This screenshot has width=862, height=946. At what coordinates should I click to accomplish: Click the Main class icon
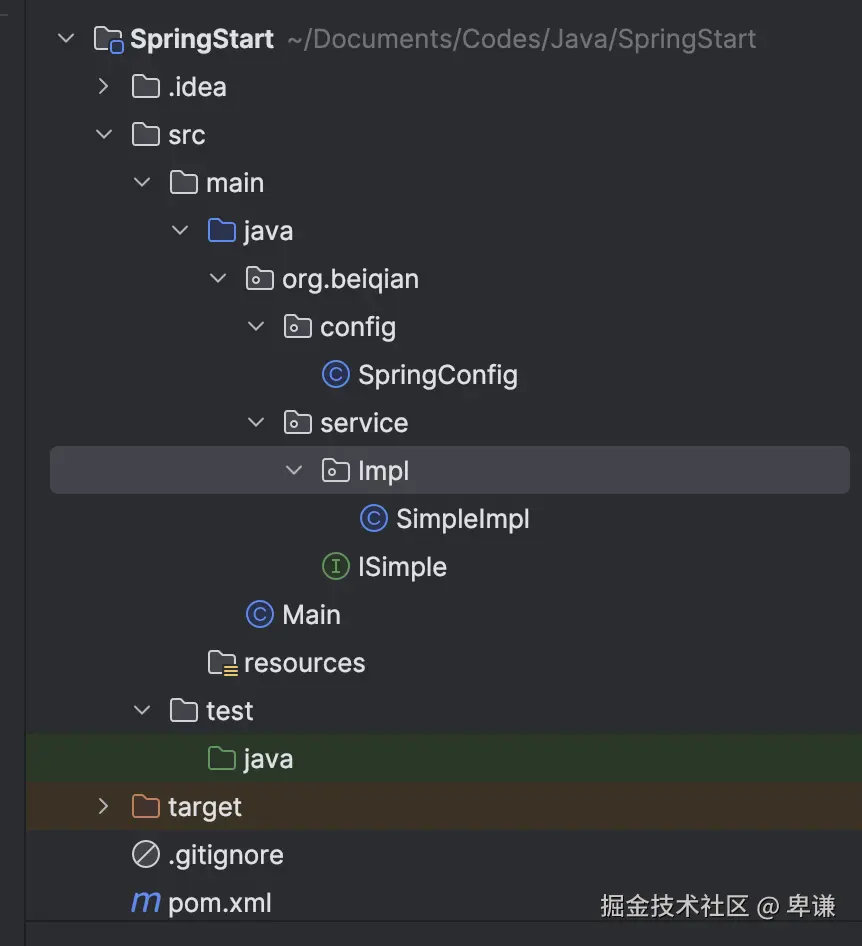point(260,615)
